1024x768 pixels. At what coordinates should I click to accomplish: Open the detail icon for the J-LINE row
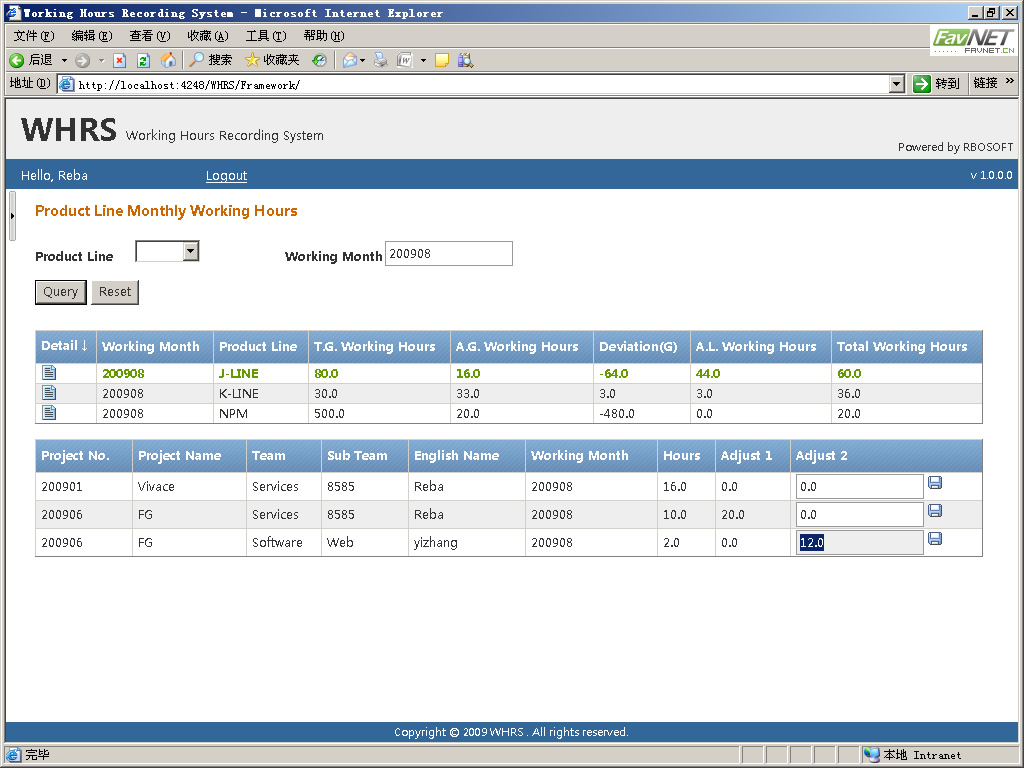[49, 372]
